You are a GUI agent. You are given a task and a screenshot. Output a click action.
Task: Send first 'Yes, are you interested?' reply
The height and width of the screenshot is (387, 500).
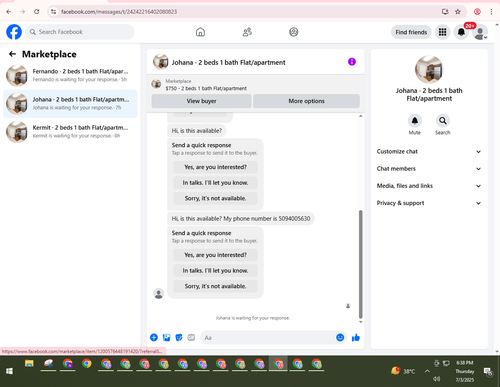(215, 167)
